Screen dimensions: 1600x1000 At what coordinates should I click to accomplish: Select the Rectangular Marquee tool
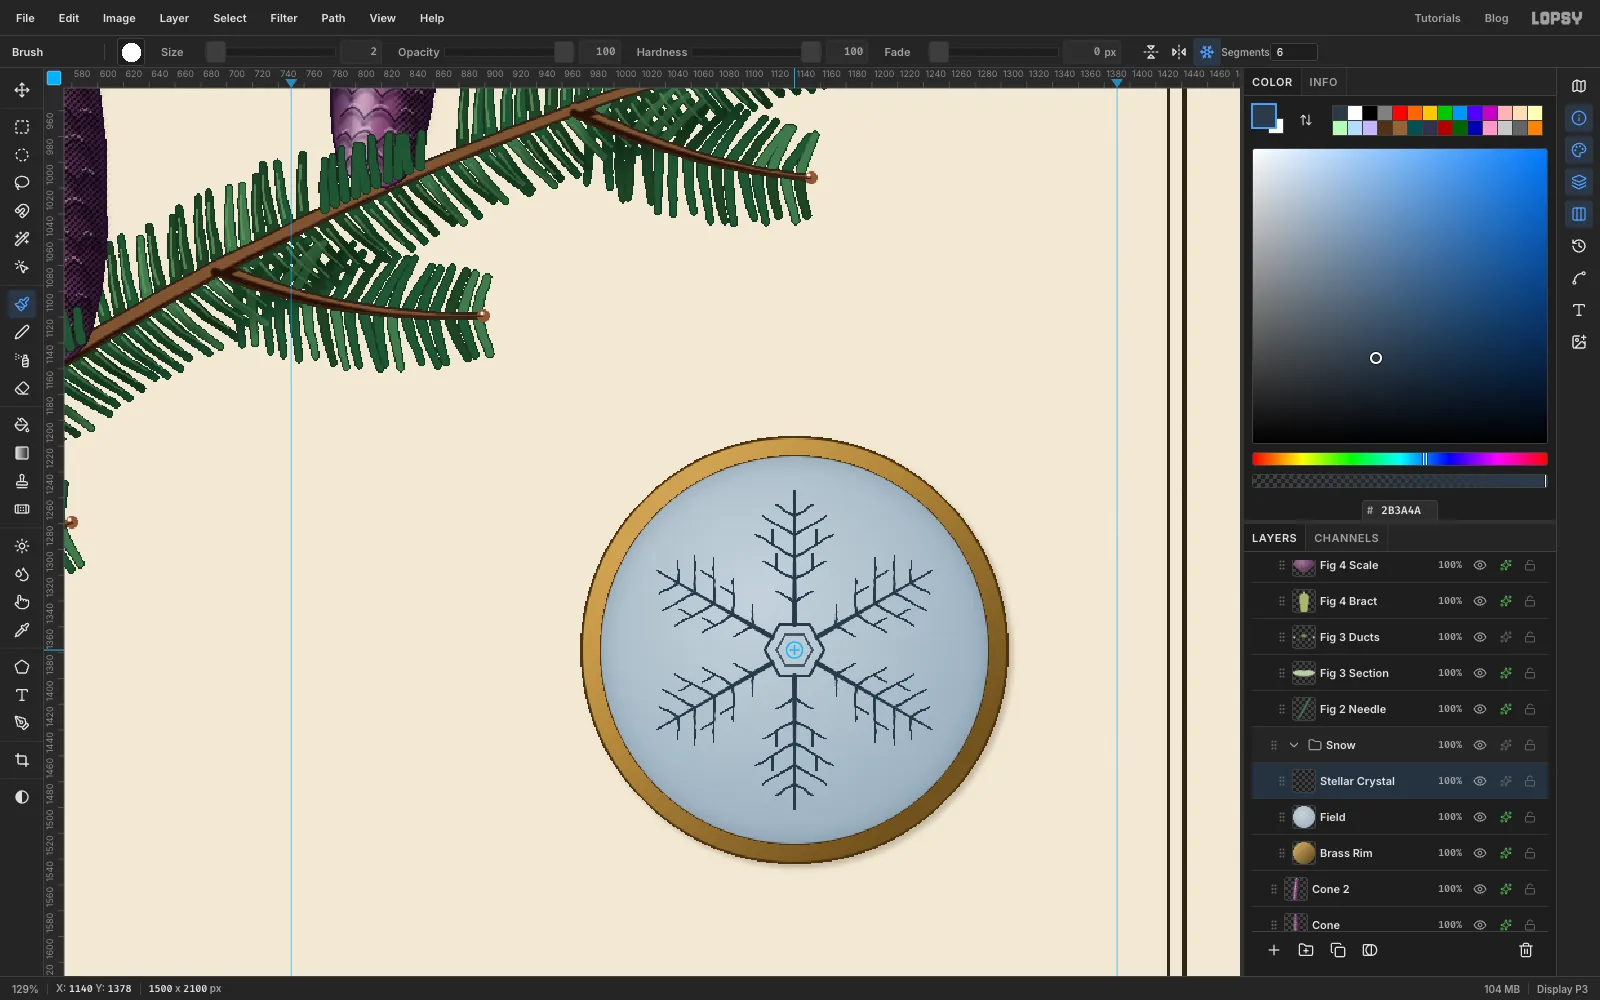(22, 127)
